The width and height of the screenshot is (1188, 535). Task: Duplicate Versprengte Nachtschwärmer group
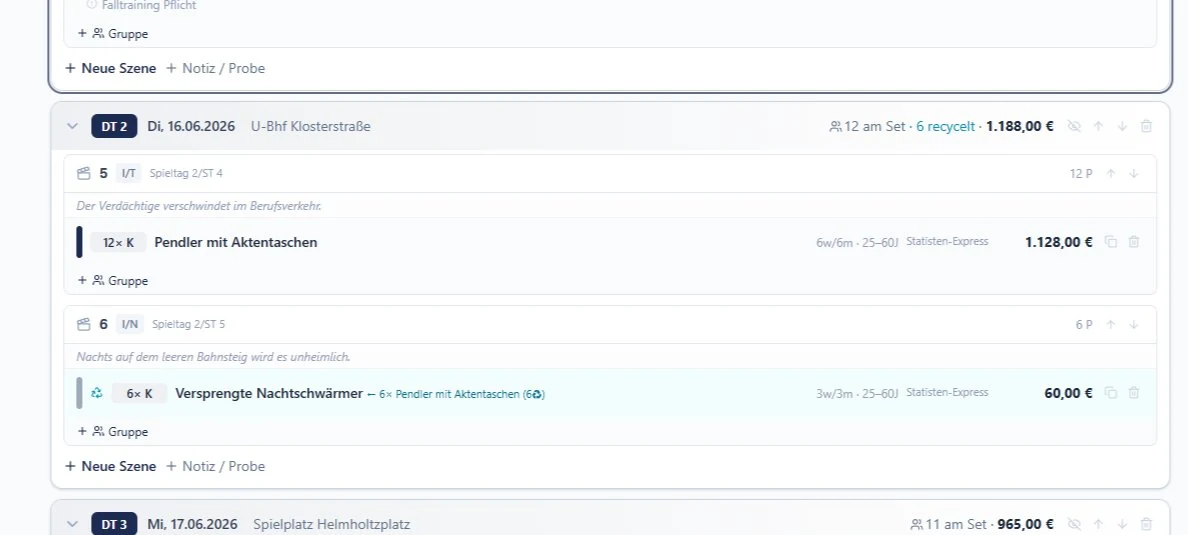[1111, 393]
